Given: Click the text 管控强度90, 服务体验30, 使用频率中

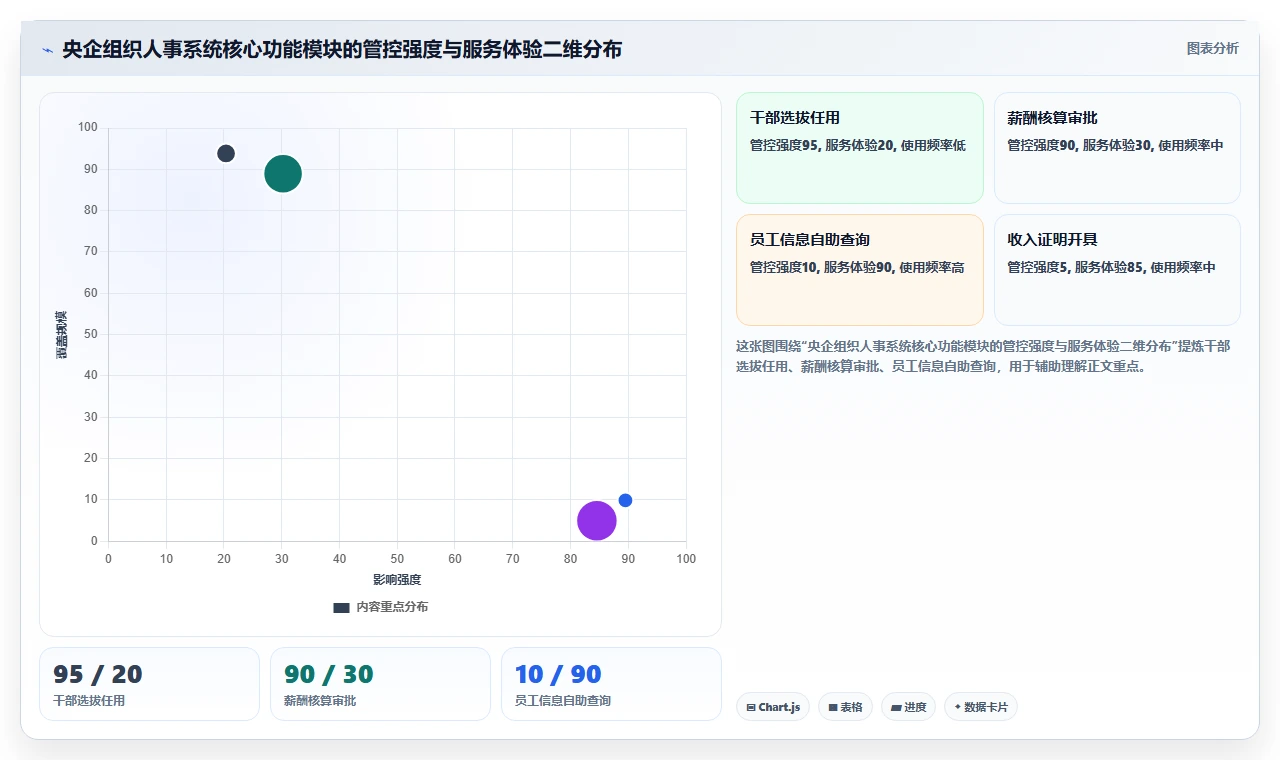Looking at the screenshot, I should pos(1115,145).
